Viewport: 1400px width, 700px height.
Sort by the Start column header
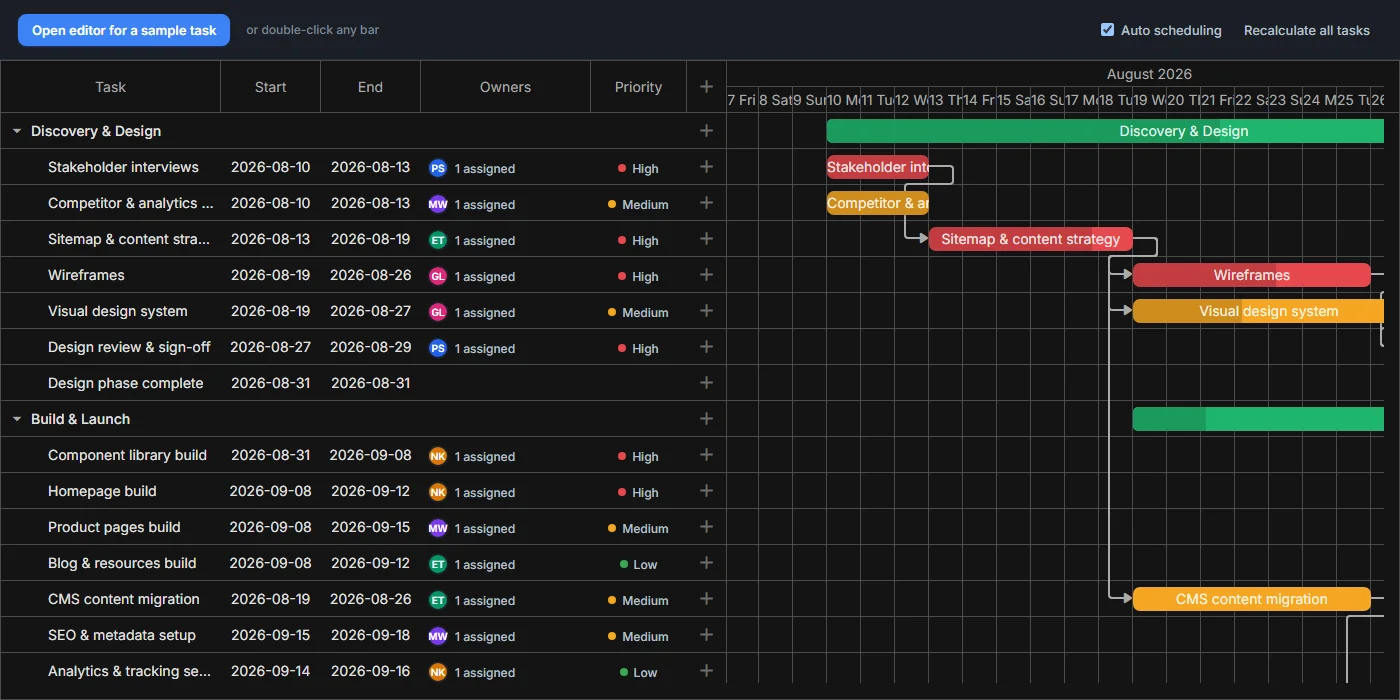pos(270,87)
